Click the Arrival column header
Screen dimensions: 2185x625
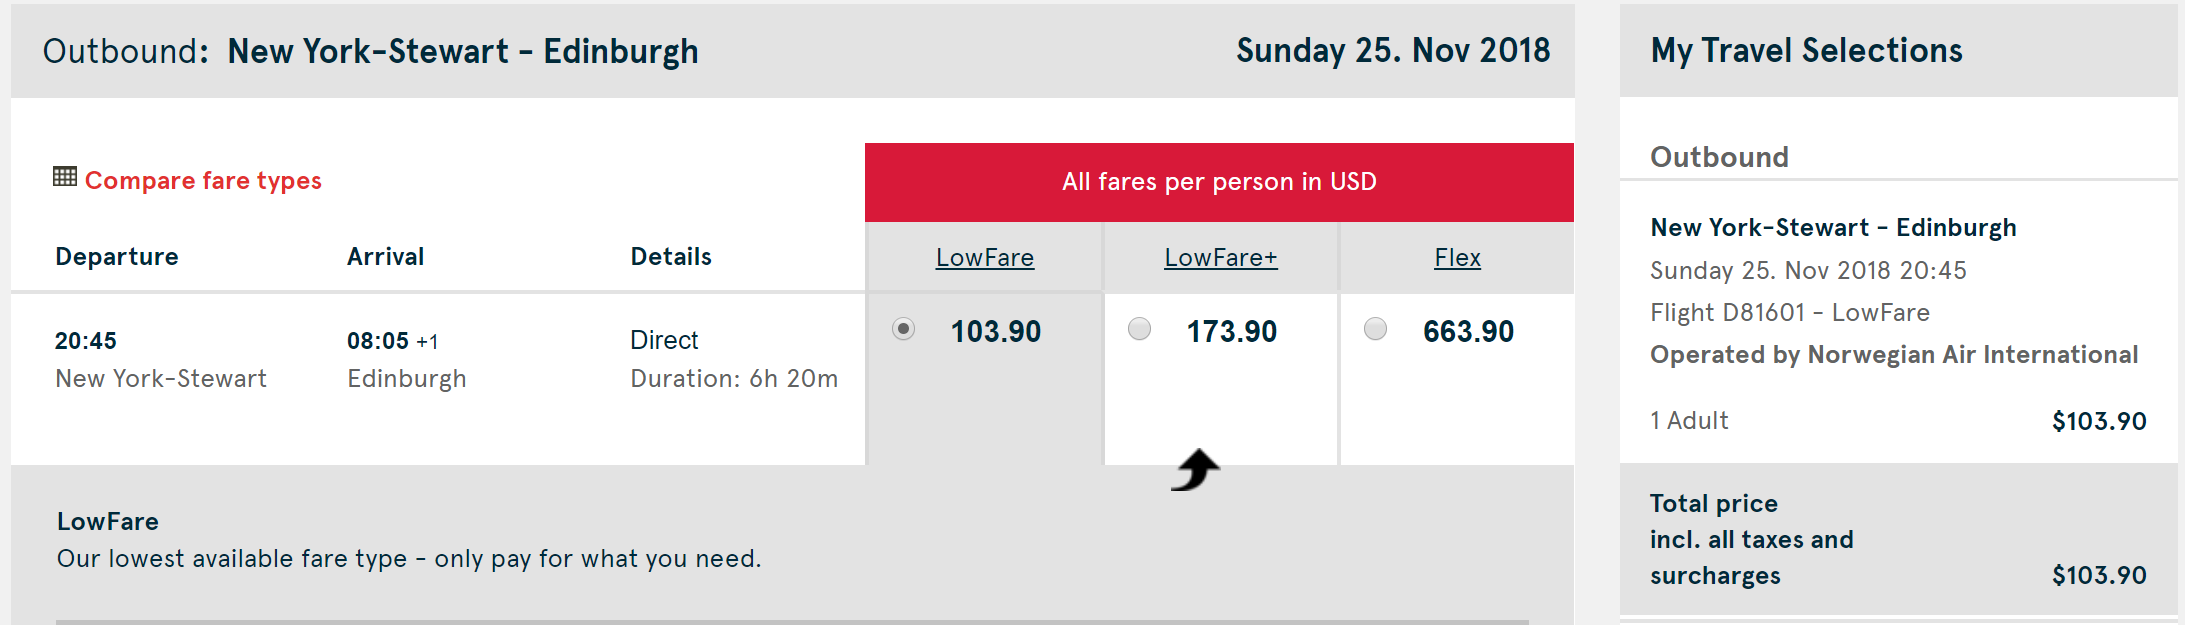coord(385,257)
